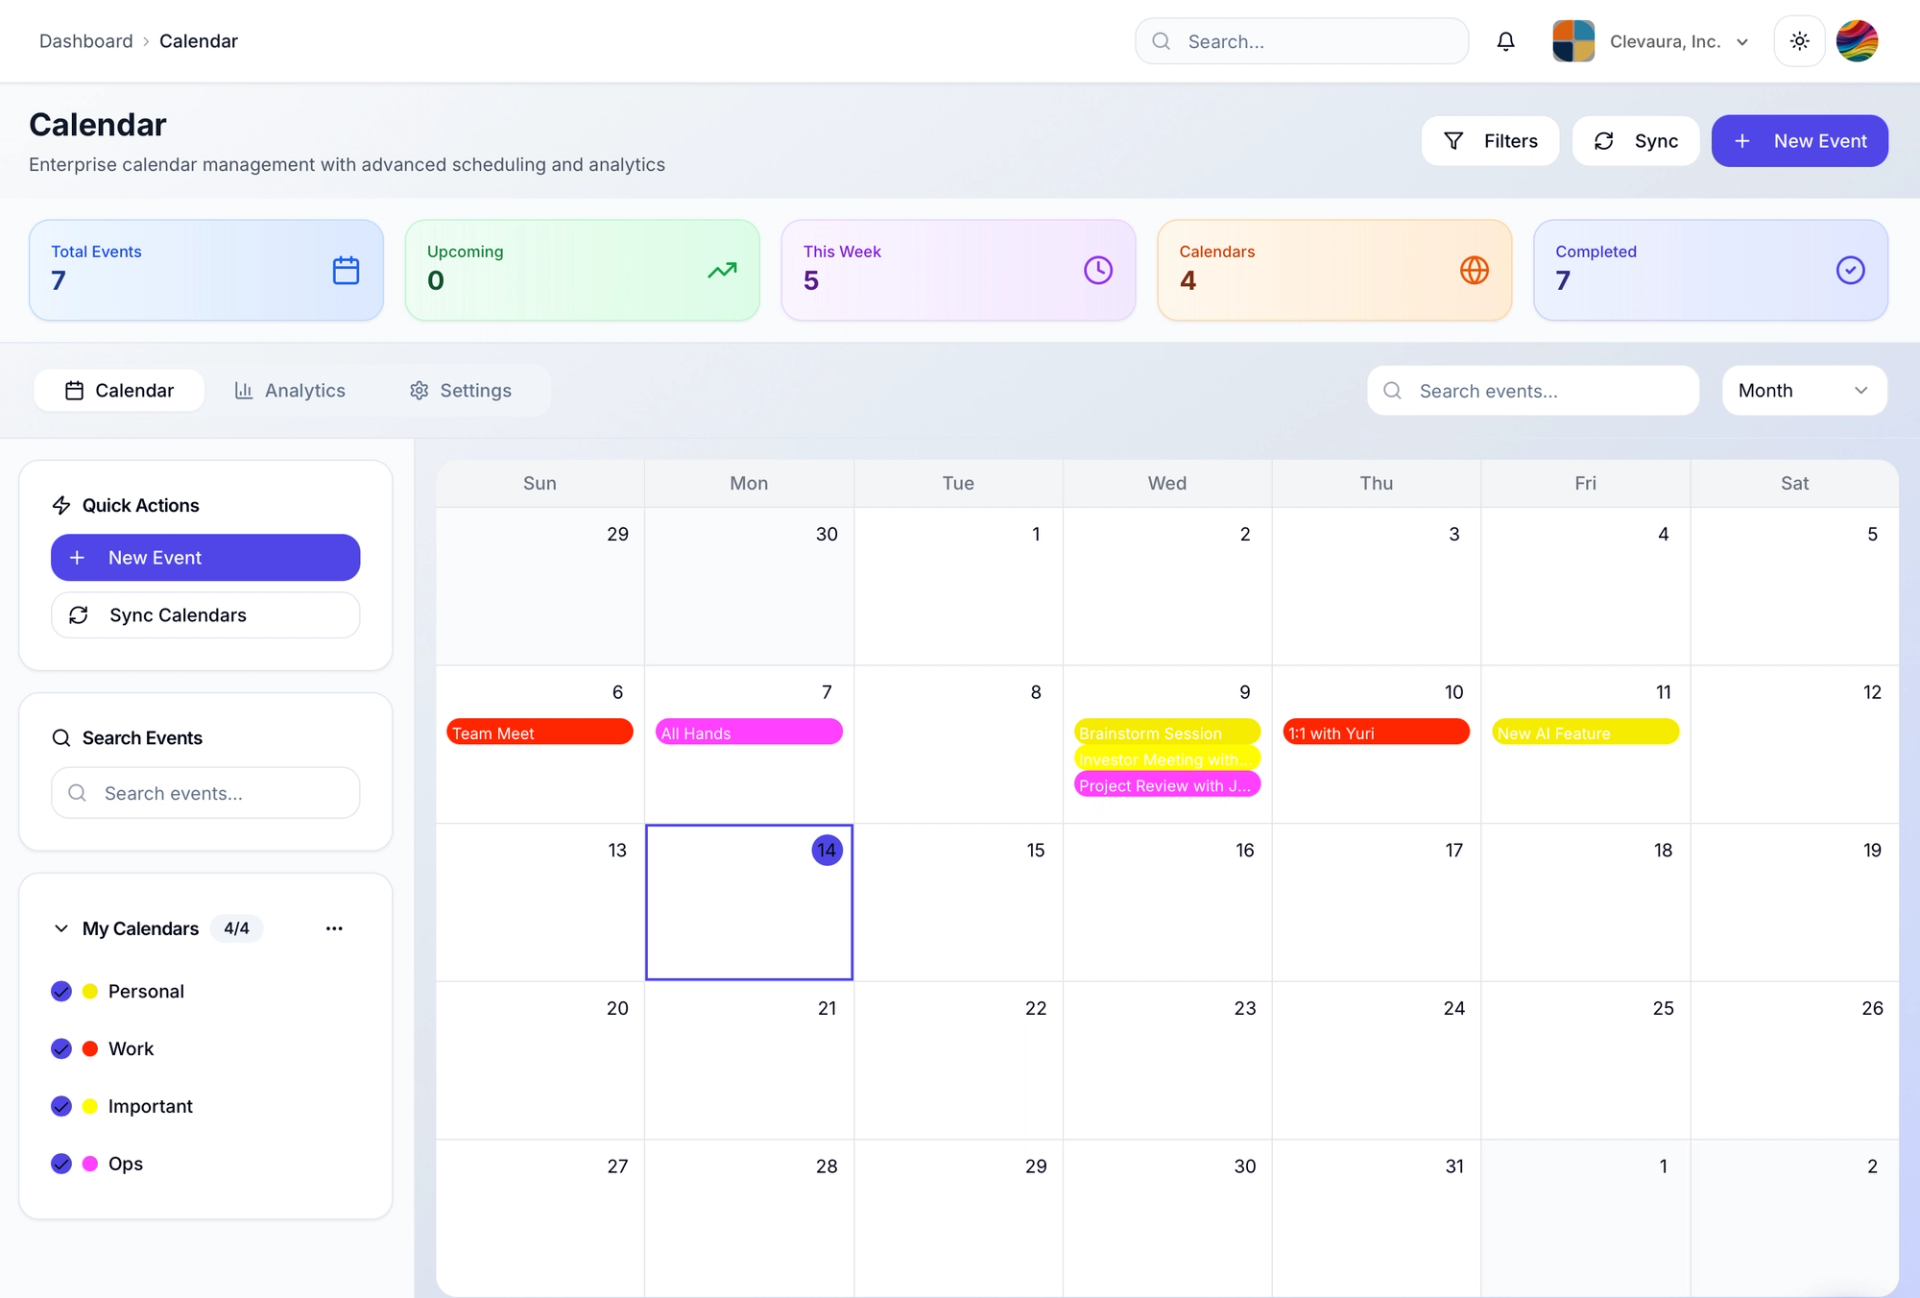Image resolution: width=1920 pixels, height=1298 pixels.
Task: Switch to the Analytics tab
Action: pyautogui.click(x=290, y=390)
